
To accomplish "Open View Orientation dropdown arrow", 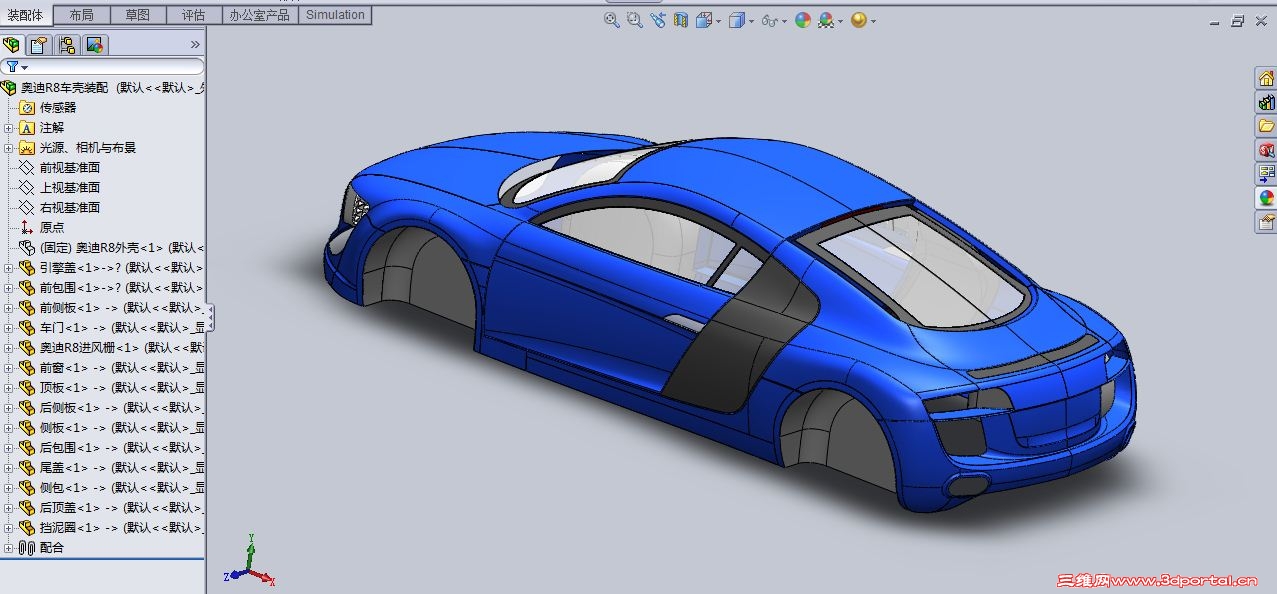I will coord(718,21).
